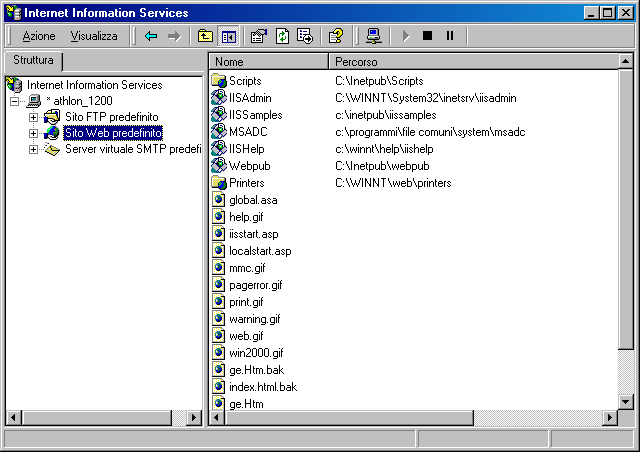The height and width of the screenshot is (452, 640).
Task: Collapse the athlon_1200 computer node
Action: 15,101
